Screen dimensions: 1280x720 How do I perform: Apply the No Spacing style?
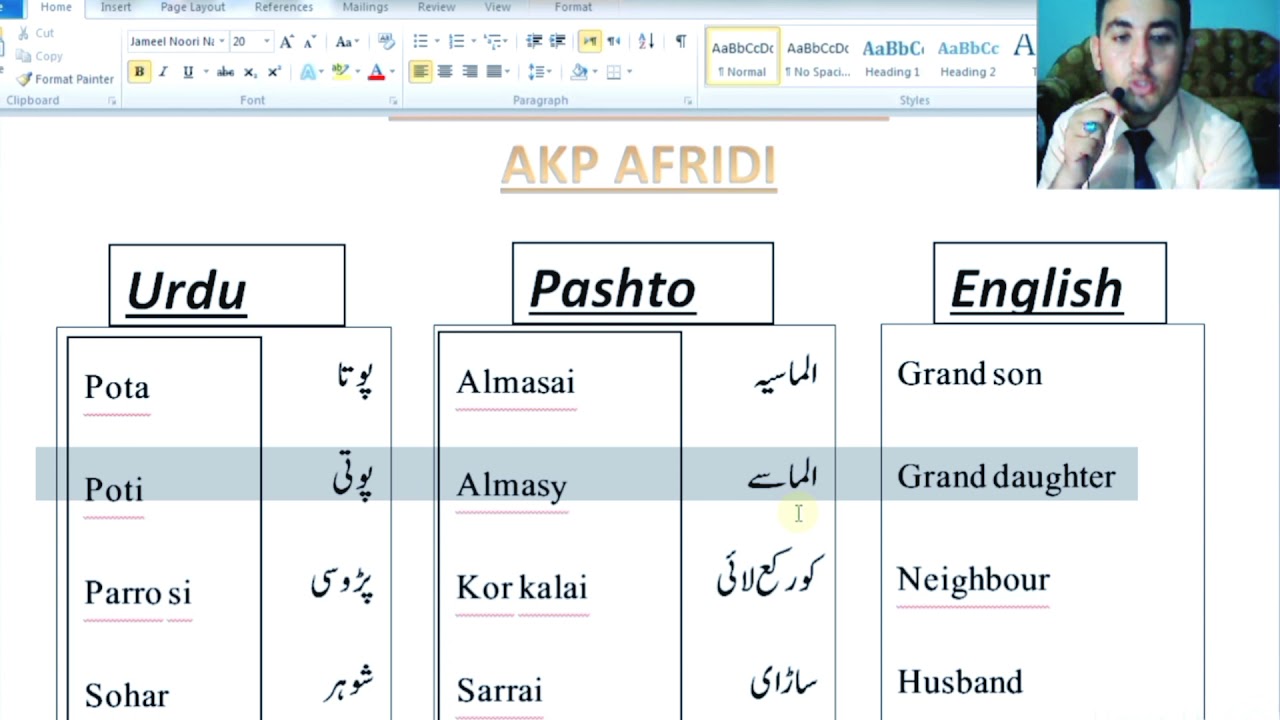coord(817,57)
